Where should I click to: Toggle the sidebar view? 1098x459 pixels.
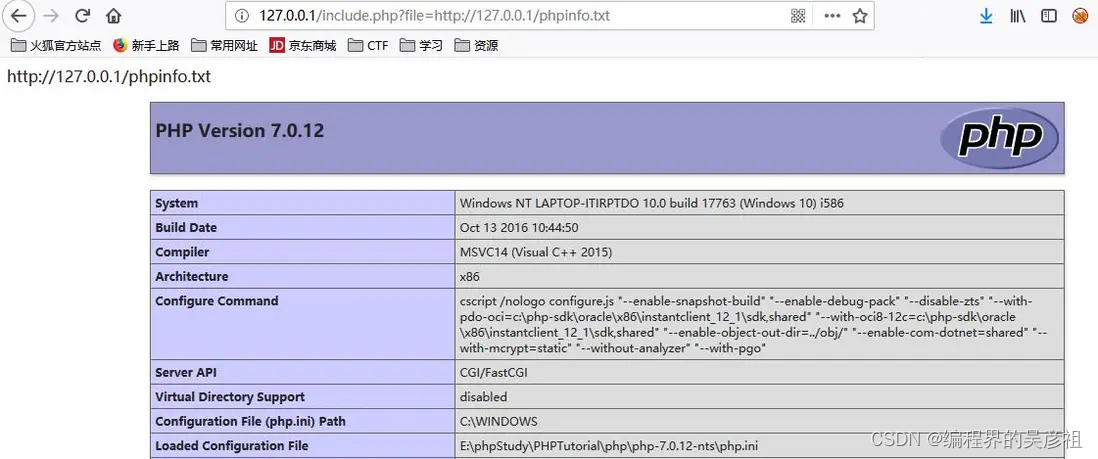click(1048, 15)
